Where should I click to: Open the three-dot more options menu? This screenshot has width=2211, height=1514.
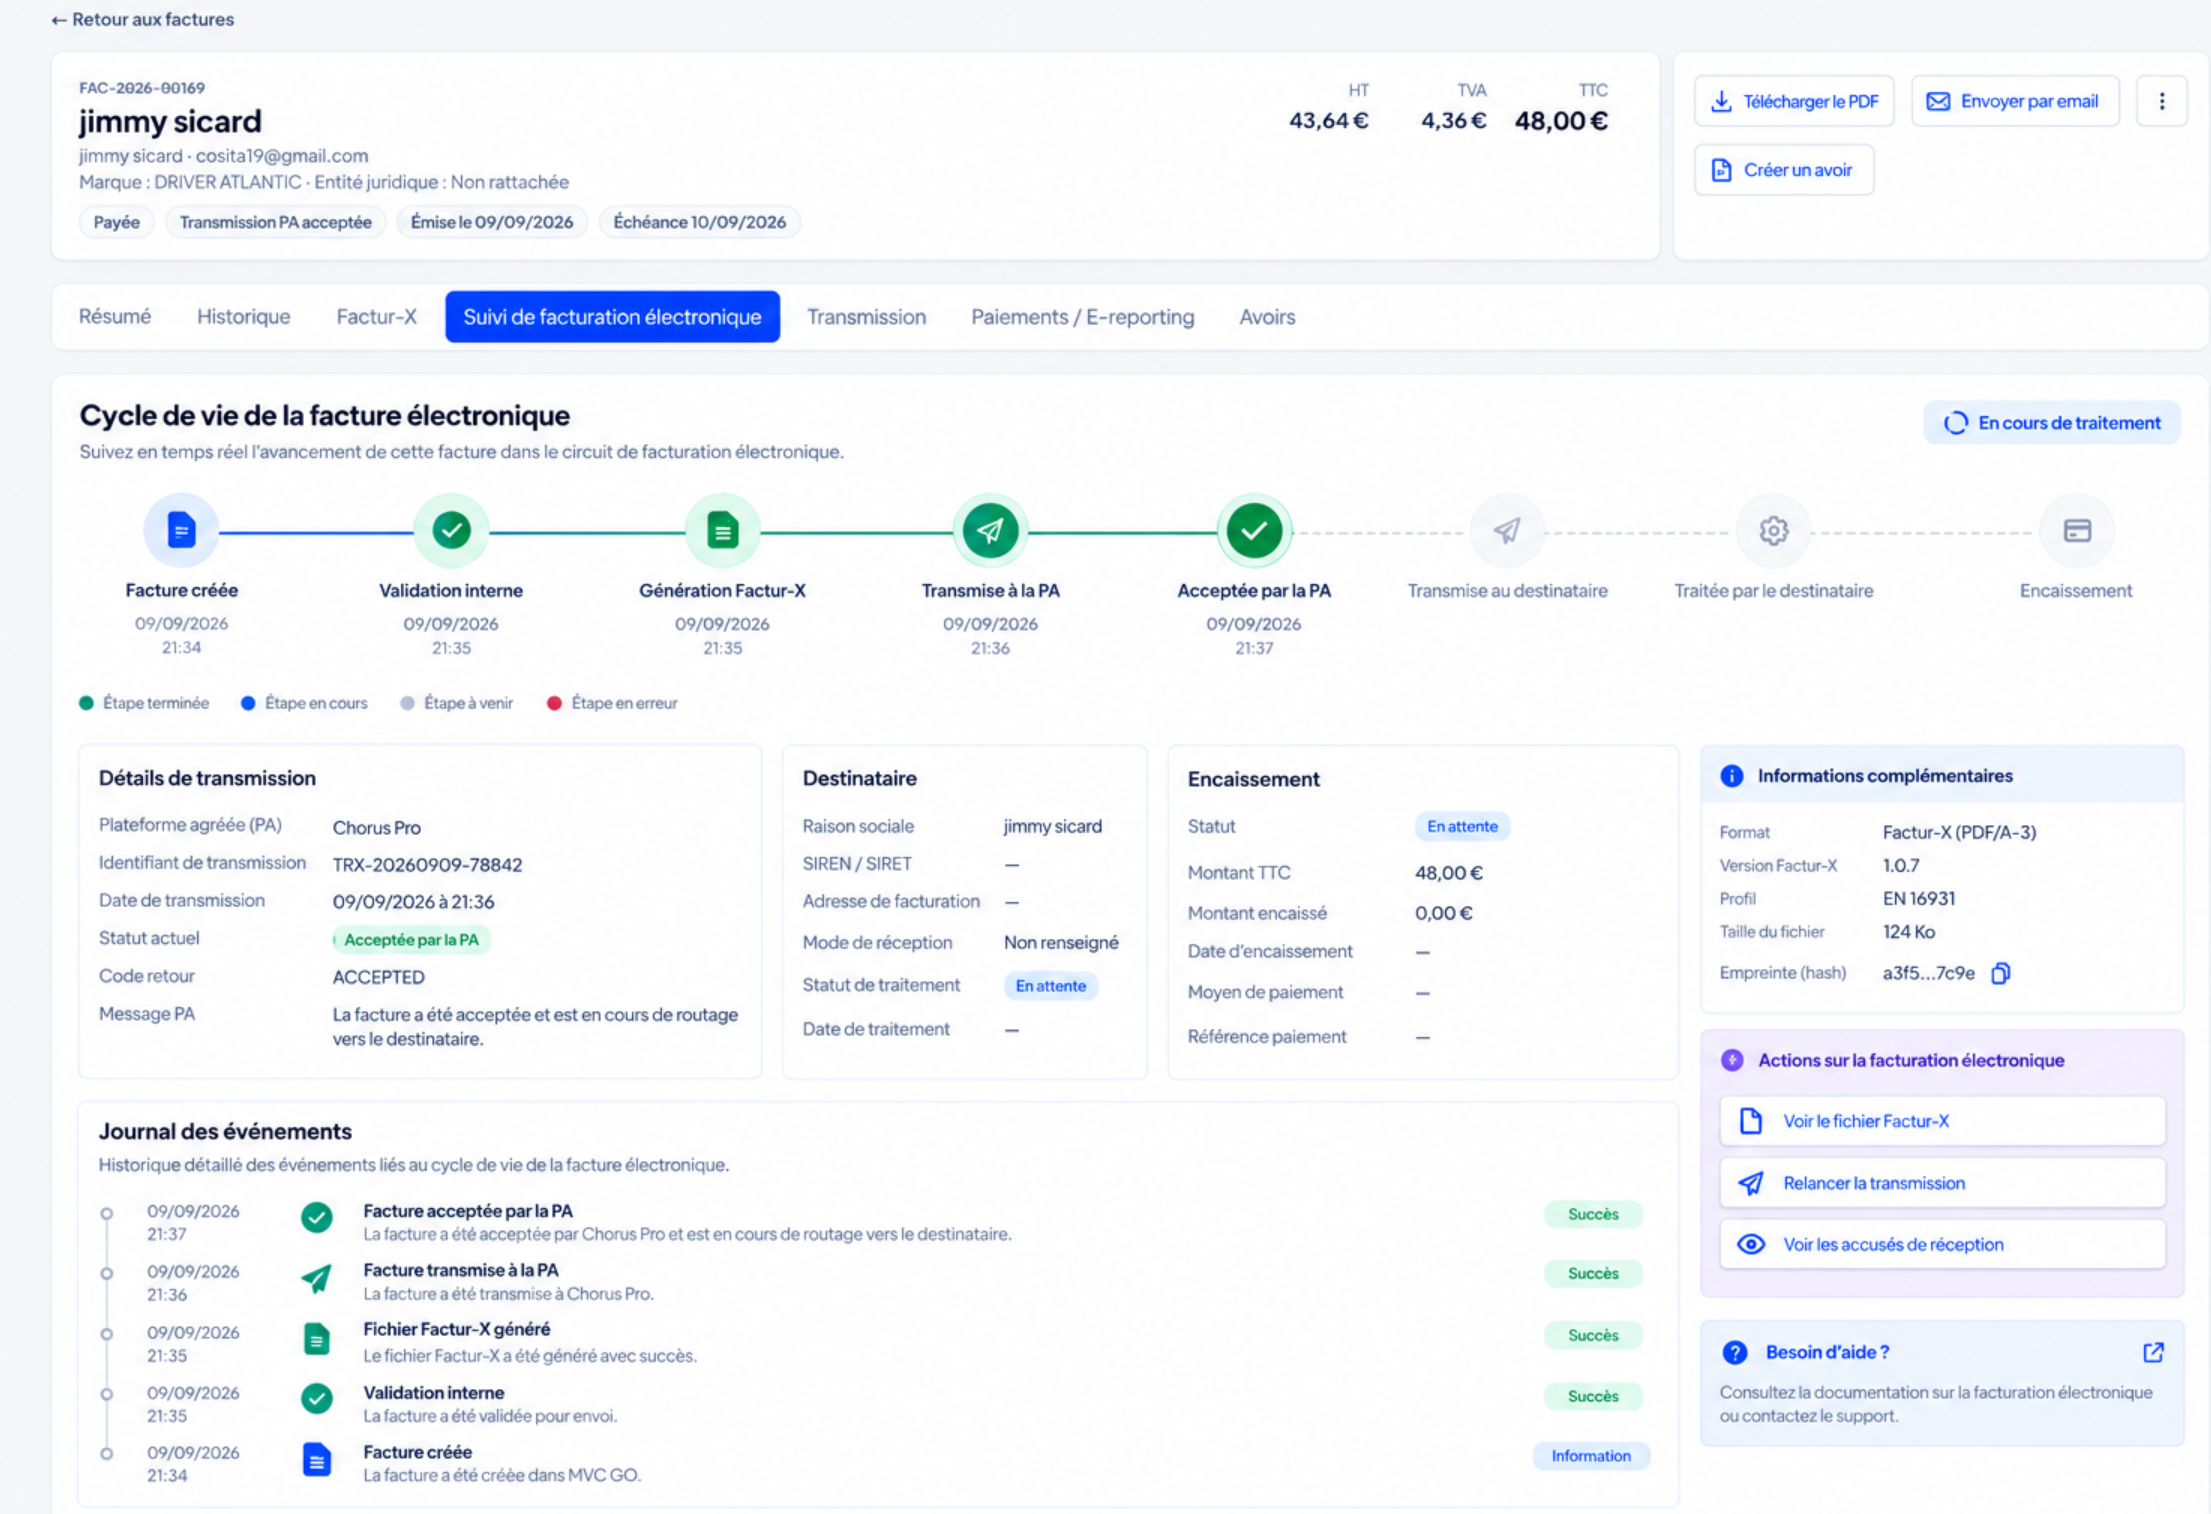(2161, 101)
